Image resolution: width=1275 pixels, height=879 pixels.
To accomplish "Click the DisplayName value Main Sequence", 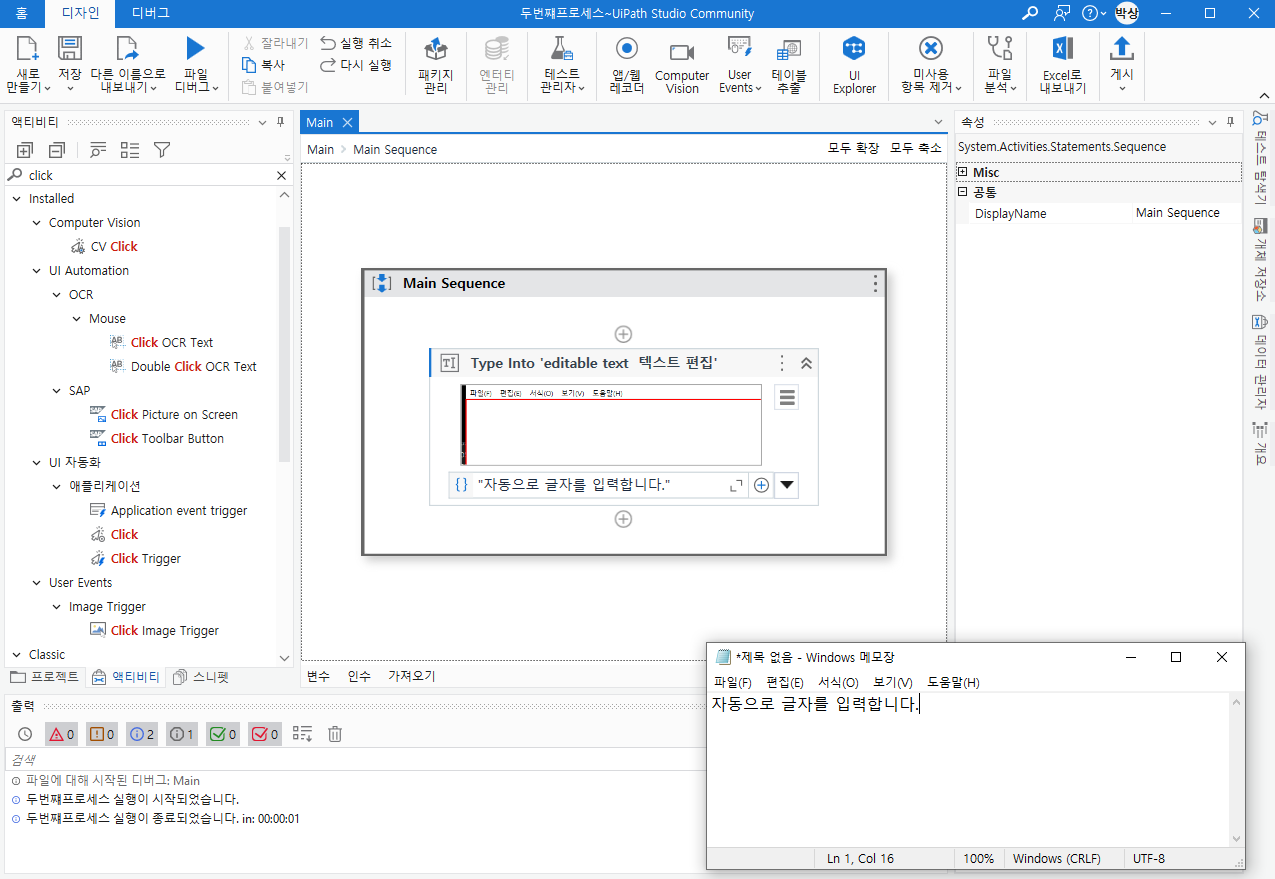I will 1186,213.
